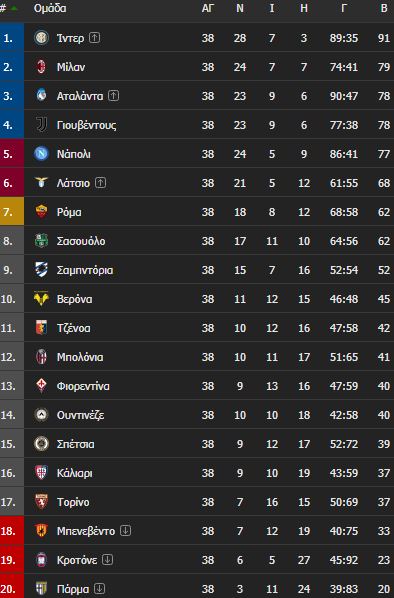Click the Napoli crest icon

click(x=41, y=154)
